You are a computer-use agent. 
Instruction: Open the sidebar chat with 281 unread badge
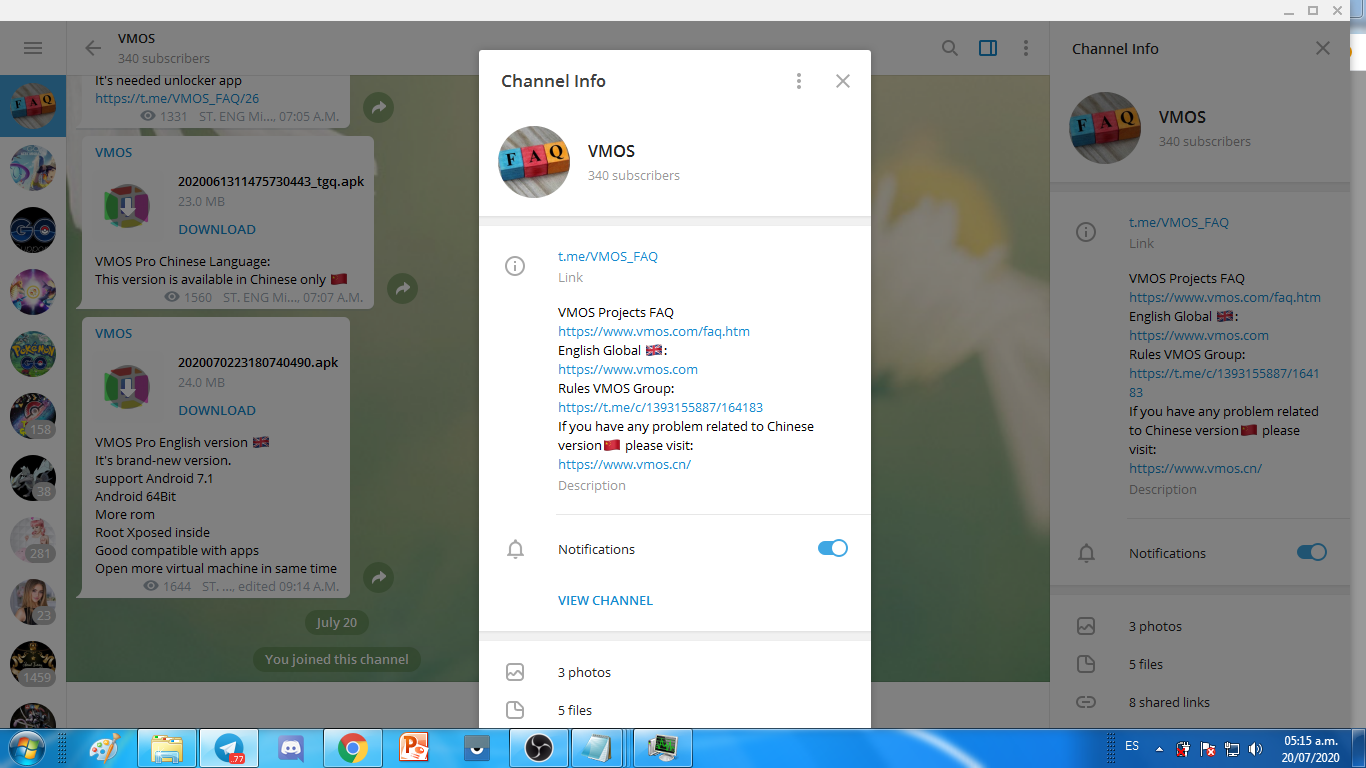coord(33,540)
